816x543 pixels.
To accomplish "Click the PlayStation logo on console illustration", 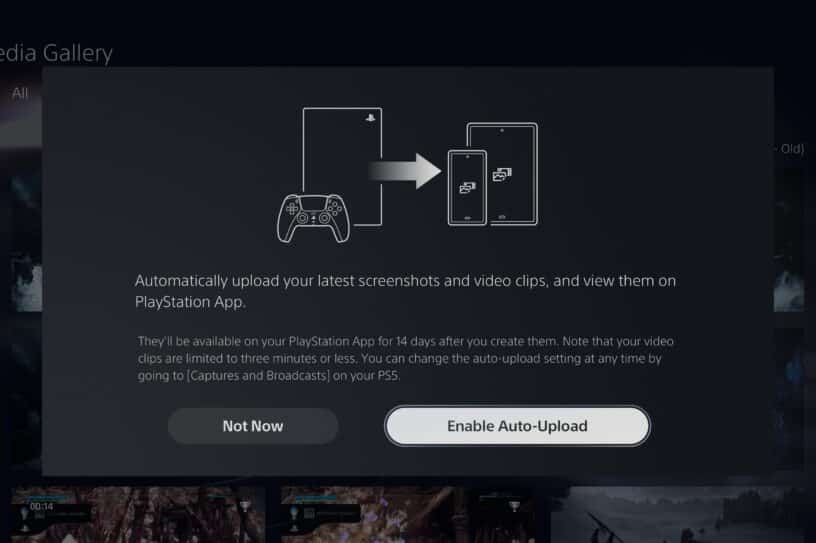I will (x=370, y=118).
